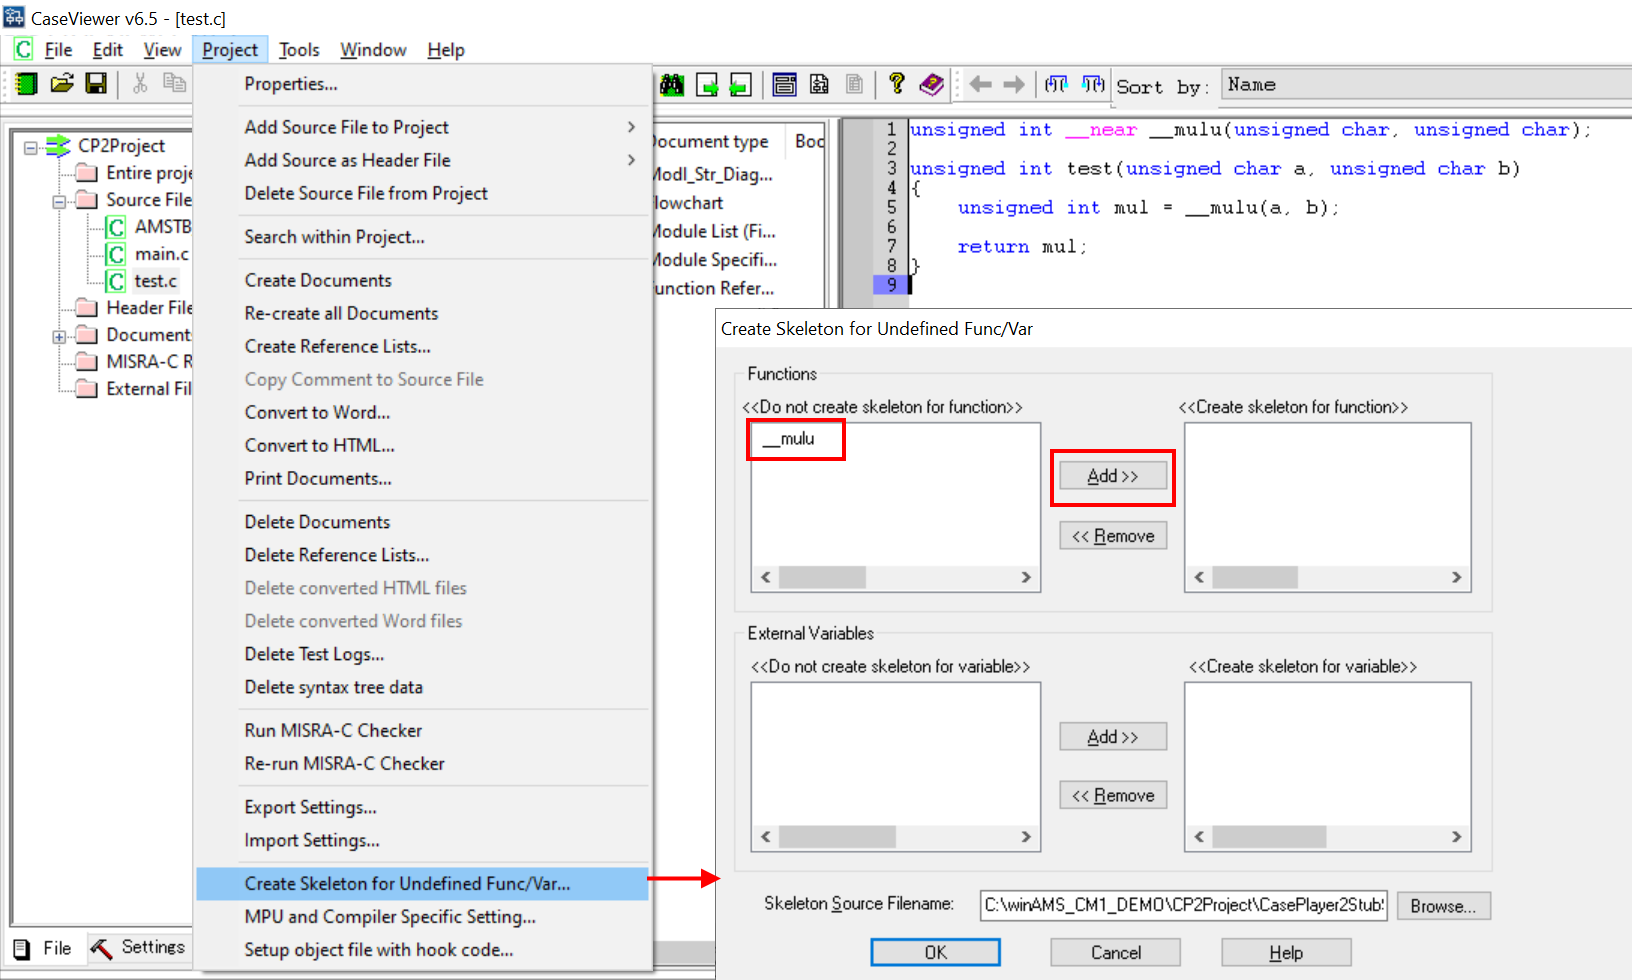Select Export Settings... menu item
This screenshot has height=980, width=1632.
pyautogui.click(x=311, y=808)
